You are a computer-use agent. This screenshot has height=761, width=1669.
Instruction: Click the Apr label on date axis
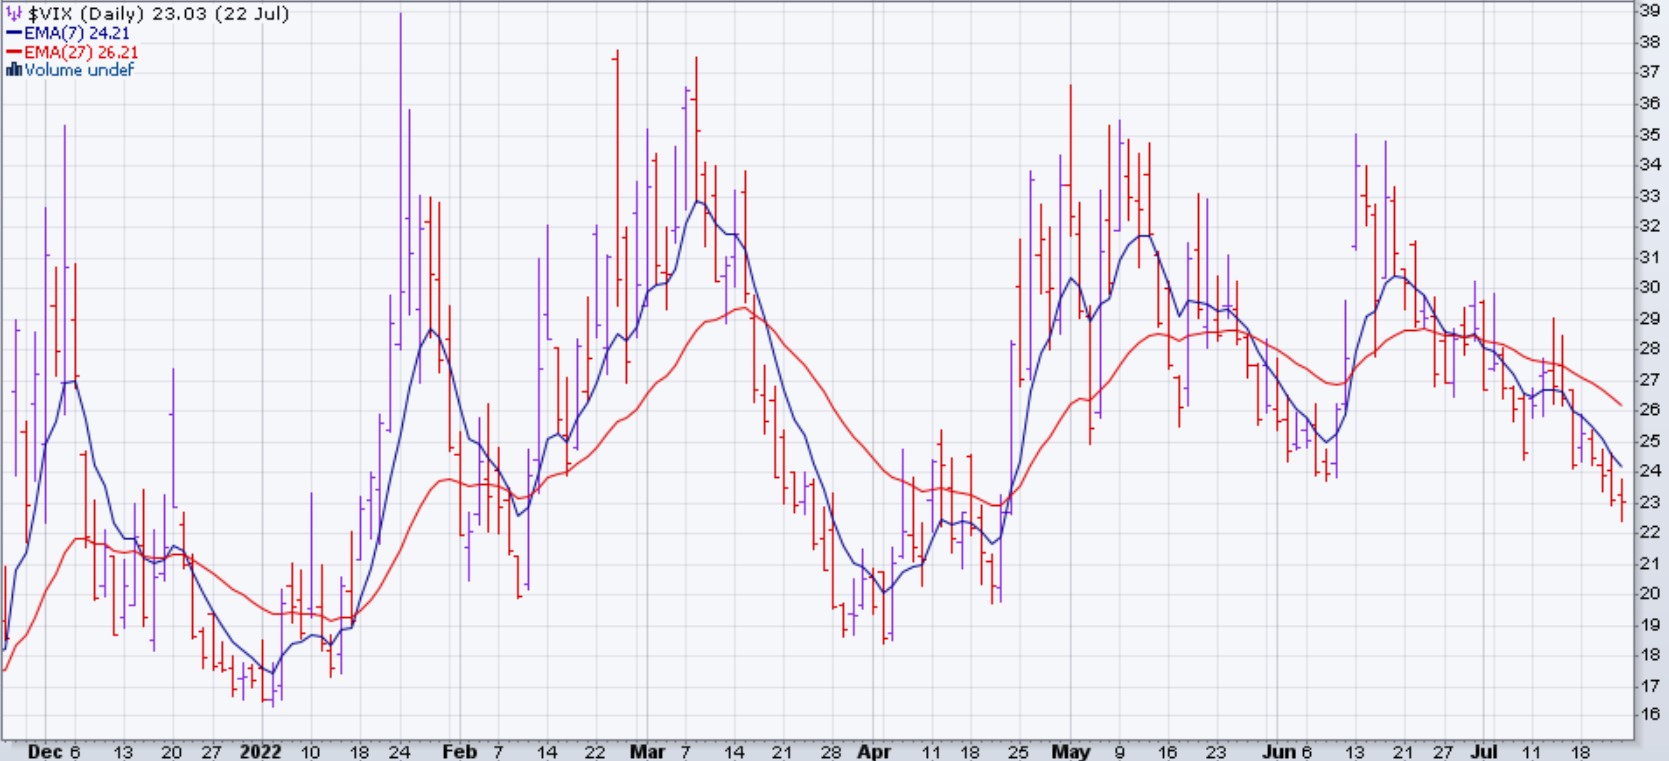(x=873, y=751)
